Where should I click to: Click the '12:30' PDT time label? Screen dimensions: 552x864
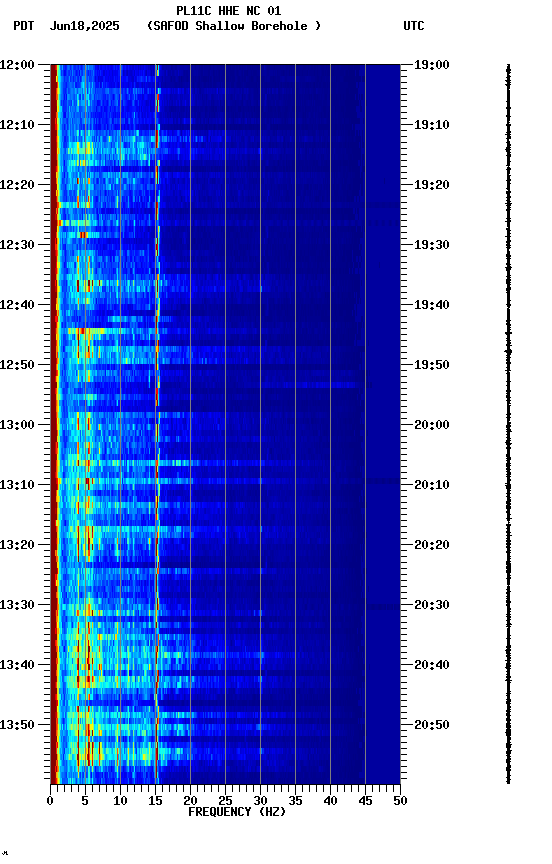[17, 245]
